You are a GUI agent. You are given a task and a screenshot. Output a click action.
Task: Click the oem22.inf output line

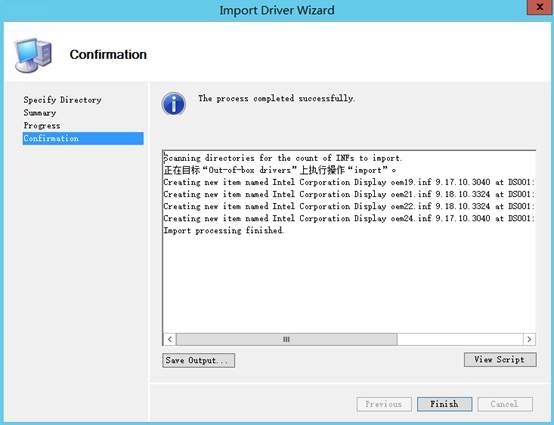pyautogui.click(x=349, y=206)
